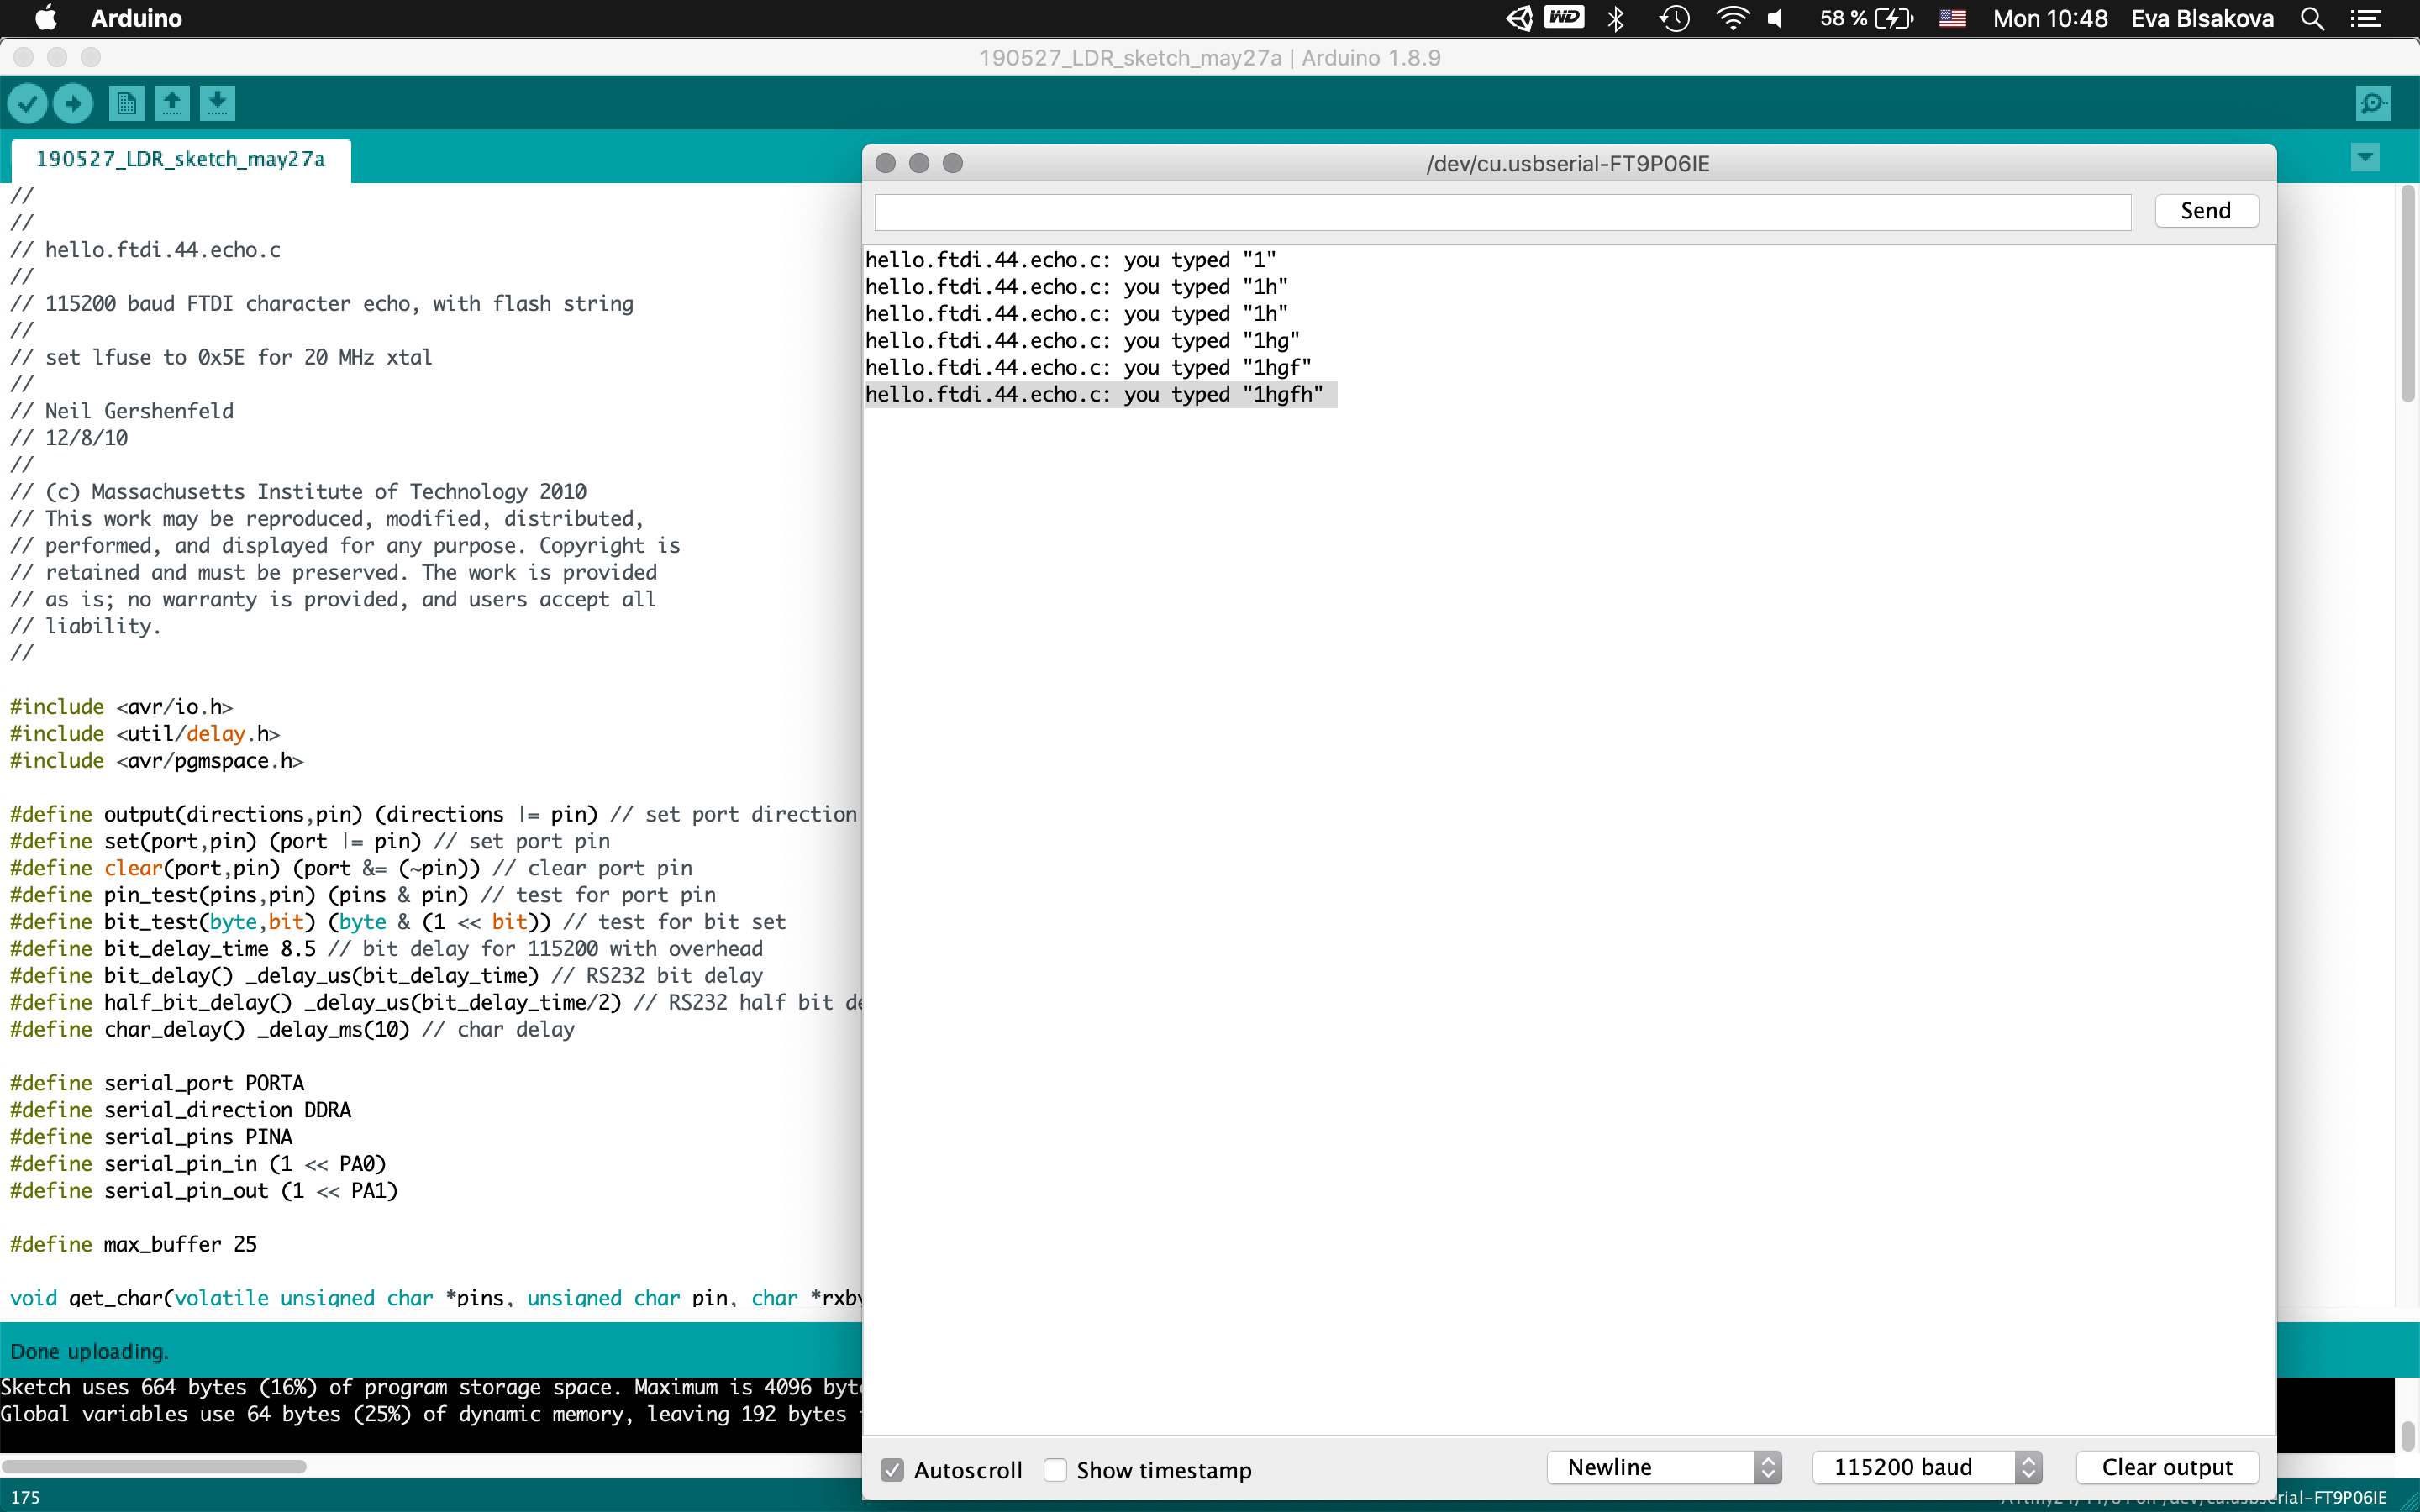Screen dimensions: 2420x1512
Task: Click the Open sketch up-arrow icon
Action: pos(172,103)
